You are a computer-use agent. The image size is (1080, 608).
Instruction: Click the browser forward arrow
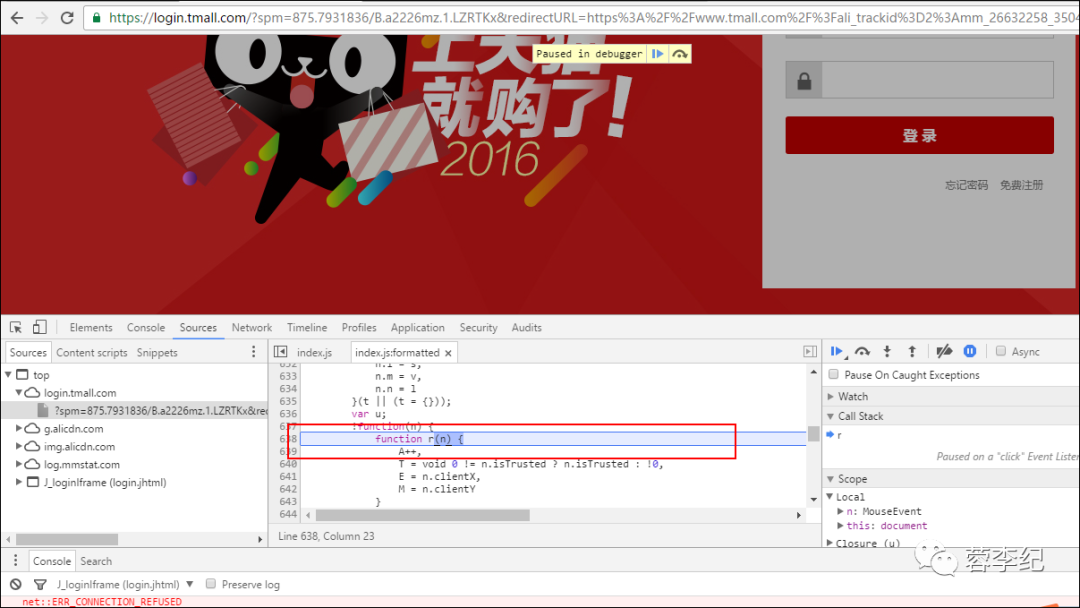pos(41,17)
